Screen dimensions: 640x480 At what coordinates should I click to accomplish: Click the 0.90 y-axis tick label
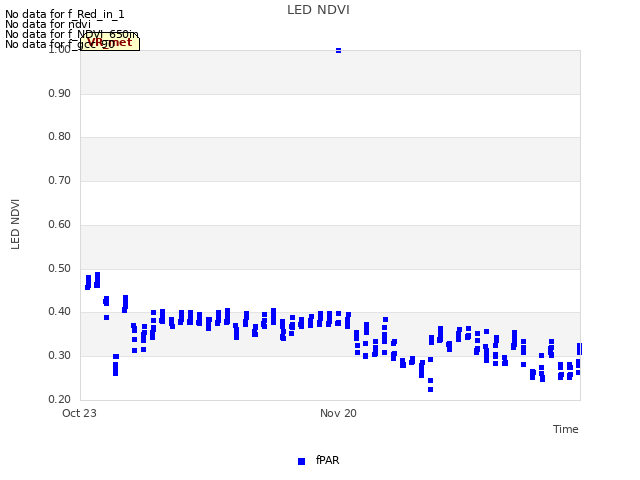pos(59,93)
